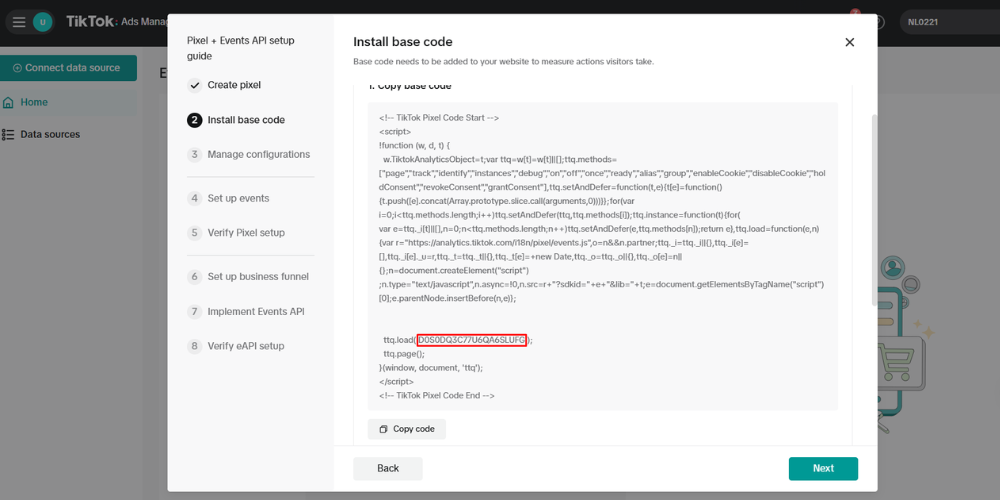Click the Home house icon in the sidebar
The width and height of the screenshot is (1000, 500).
pyautogui.click(x=8, y=102)
